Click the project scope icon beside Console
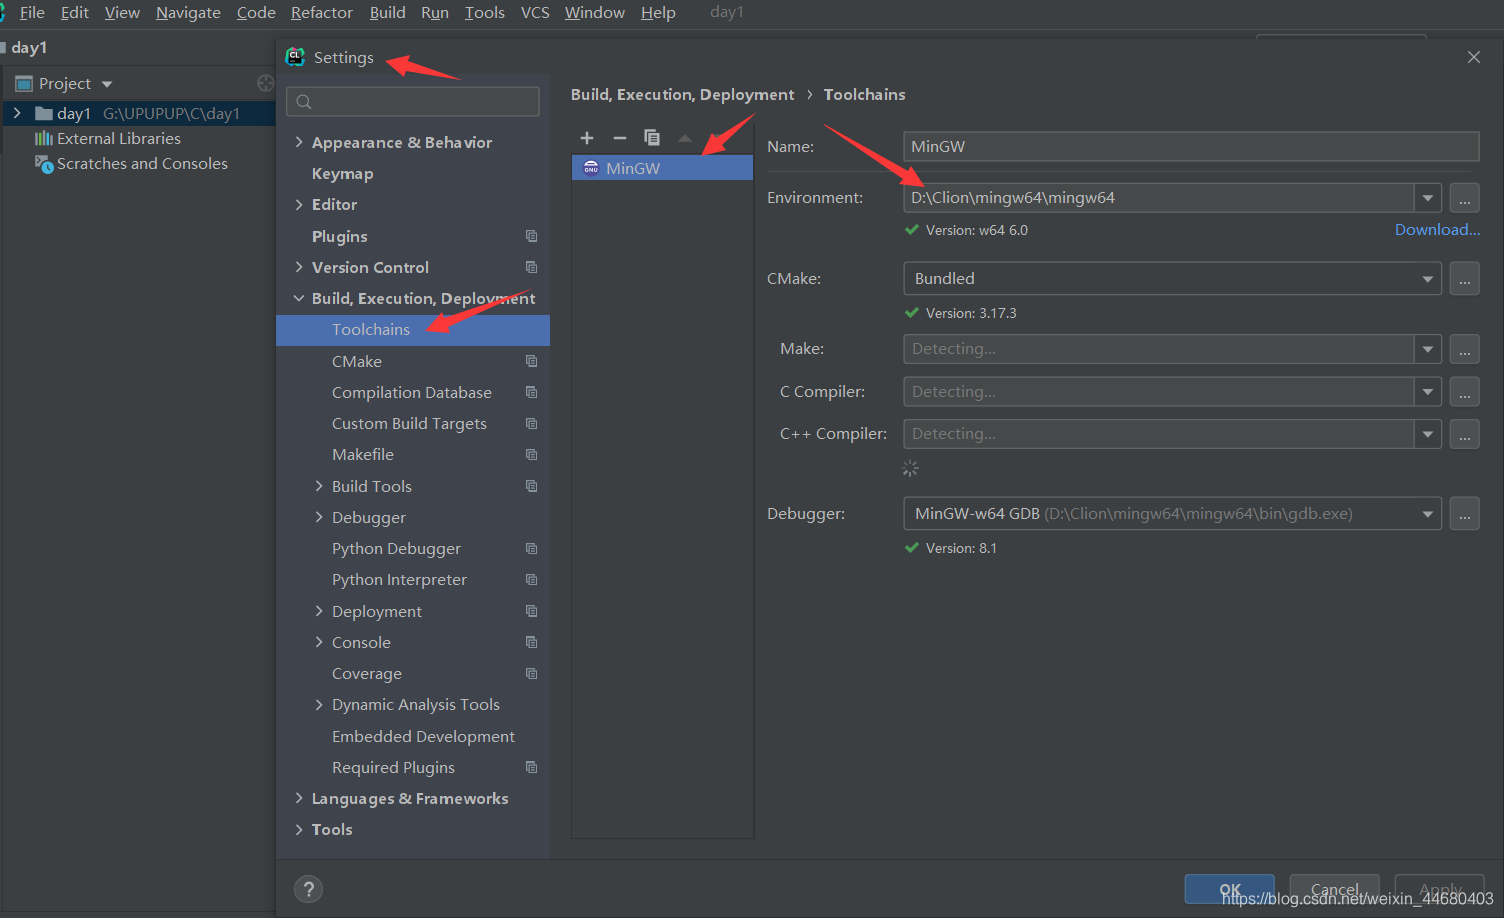The image size is (1504, 918). click(x=532, y=642)
